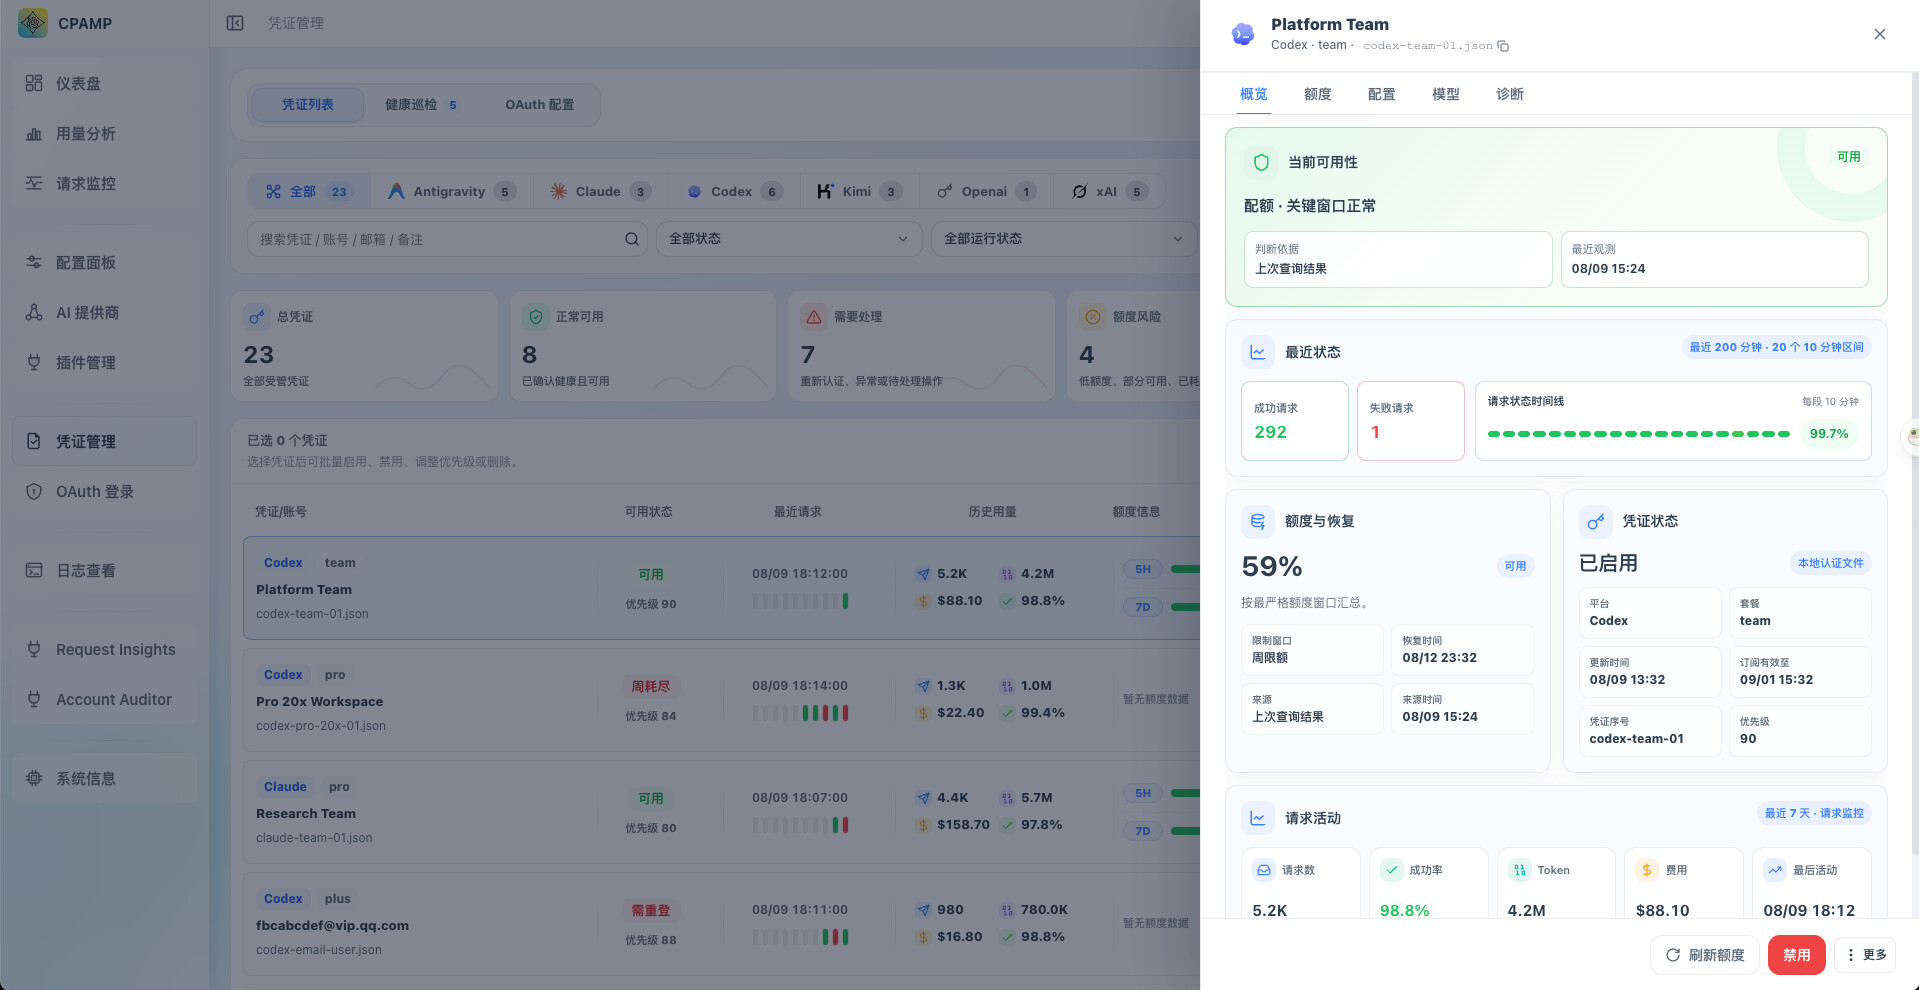Select 凭证列表 tab
Viewport: 1919px width, 990px height.
(307, 105)
